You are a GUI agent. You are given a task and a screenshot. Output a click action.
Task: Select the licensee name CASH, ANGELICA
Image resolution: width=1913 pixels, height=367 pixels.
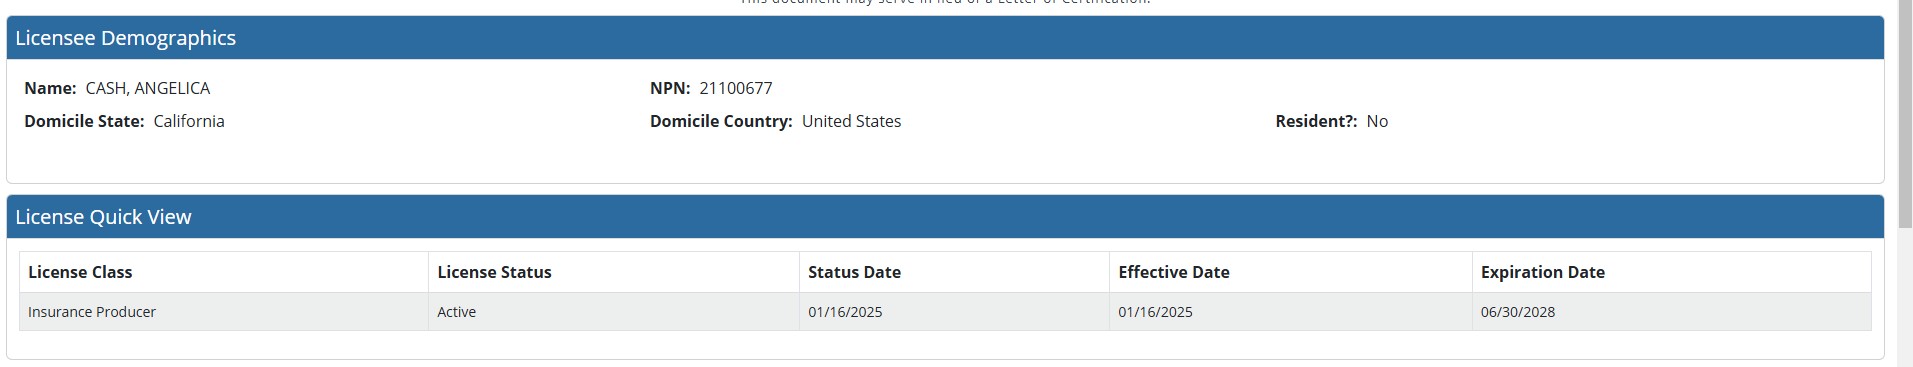(148, 88)
